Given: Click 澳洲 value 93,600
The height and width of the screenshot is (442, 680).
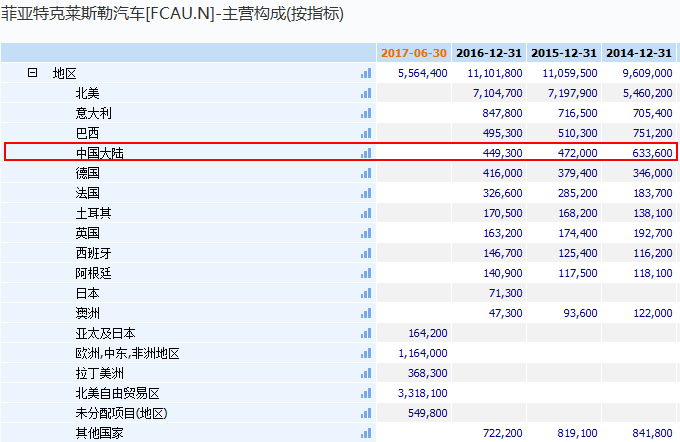Looking at the screenshot, I should 581,313.
